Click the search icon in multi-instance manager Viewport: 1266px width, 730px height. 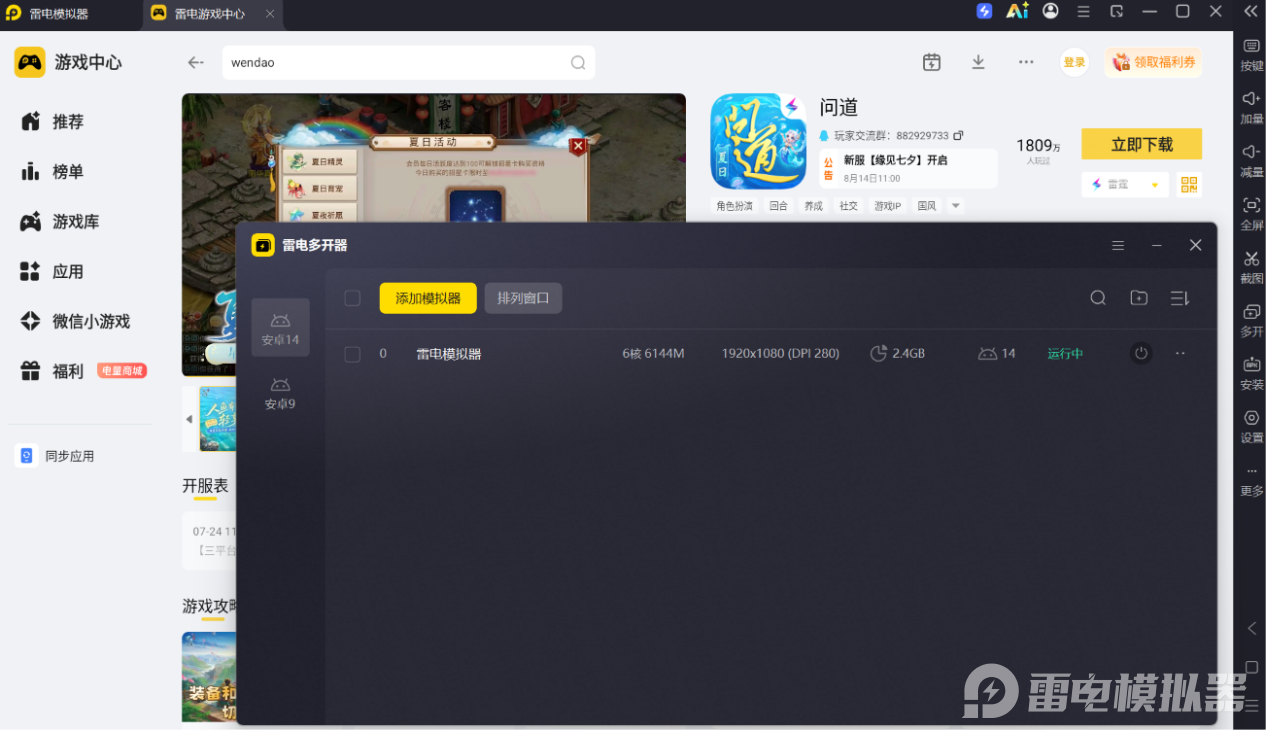(1098, 298)
